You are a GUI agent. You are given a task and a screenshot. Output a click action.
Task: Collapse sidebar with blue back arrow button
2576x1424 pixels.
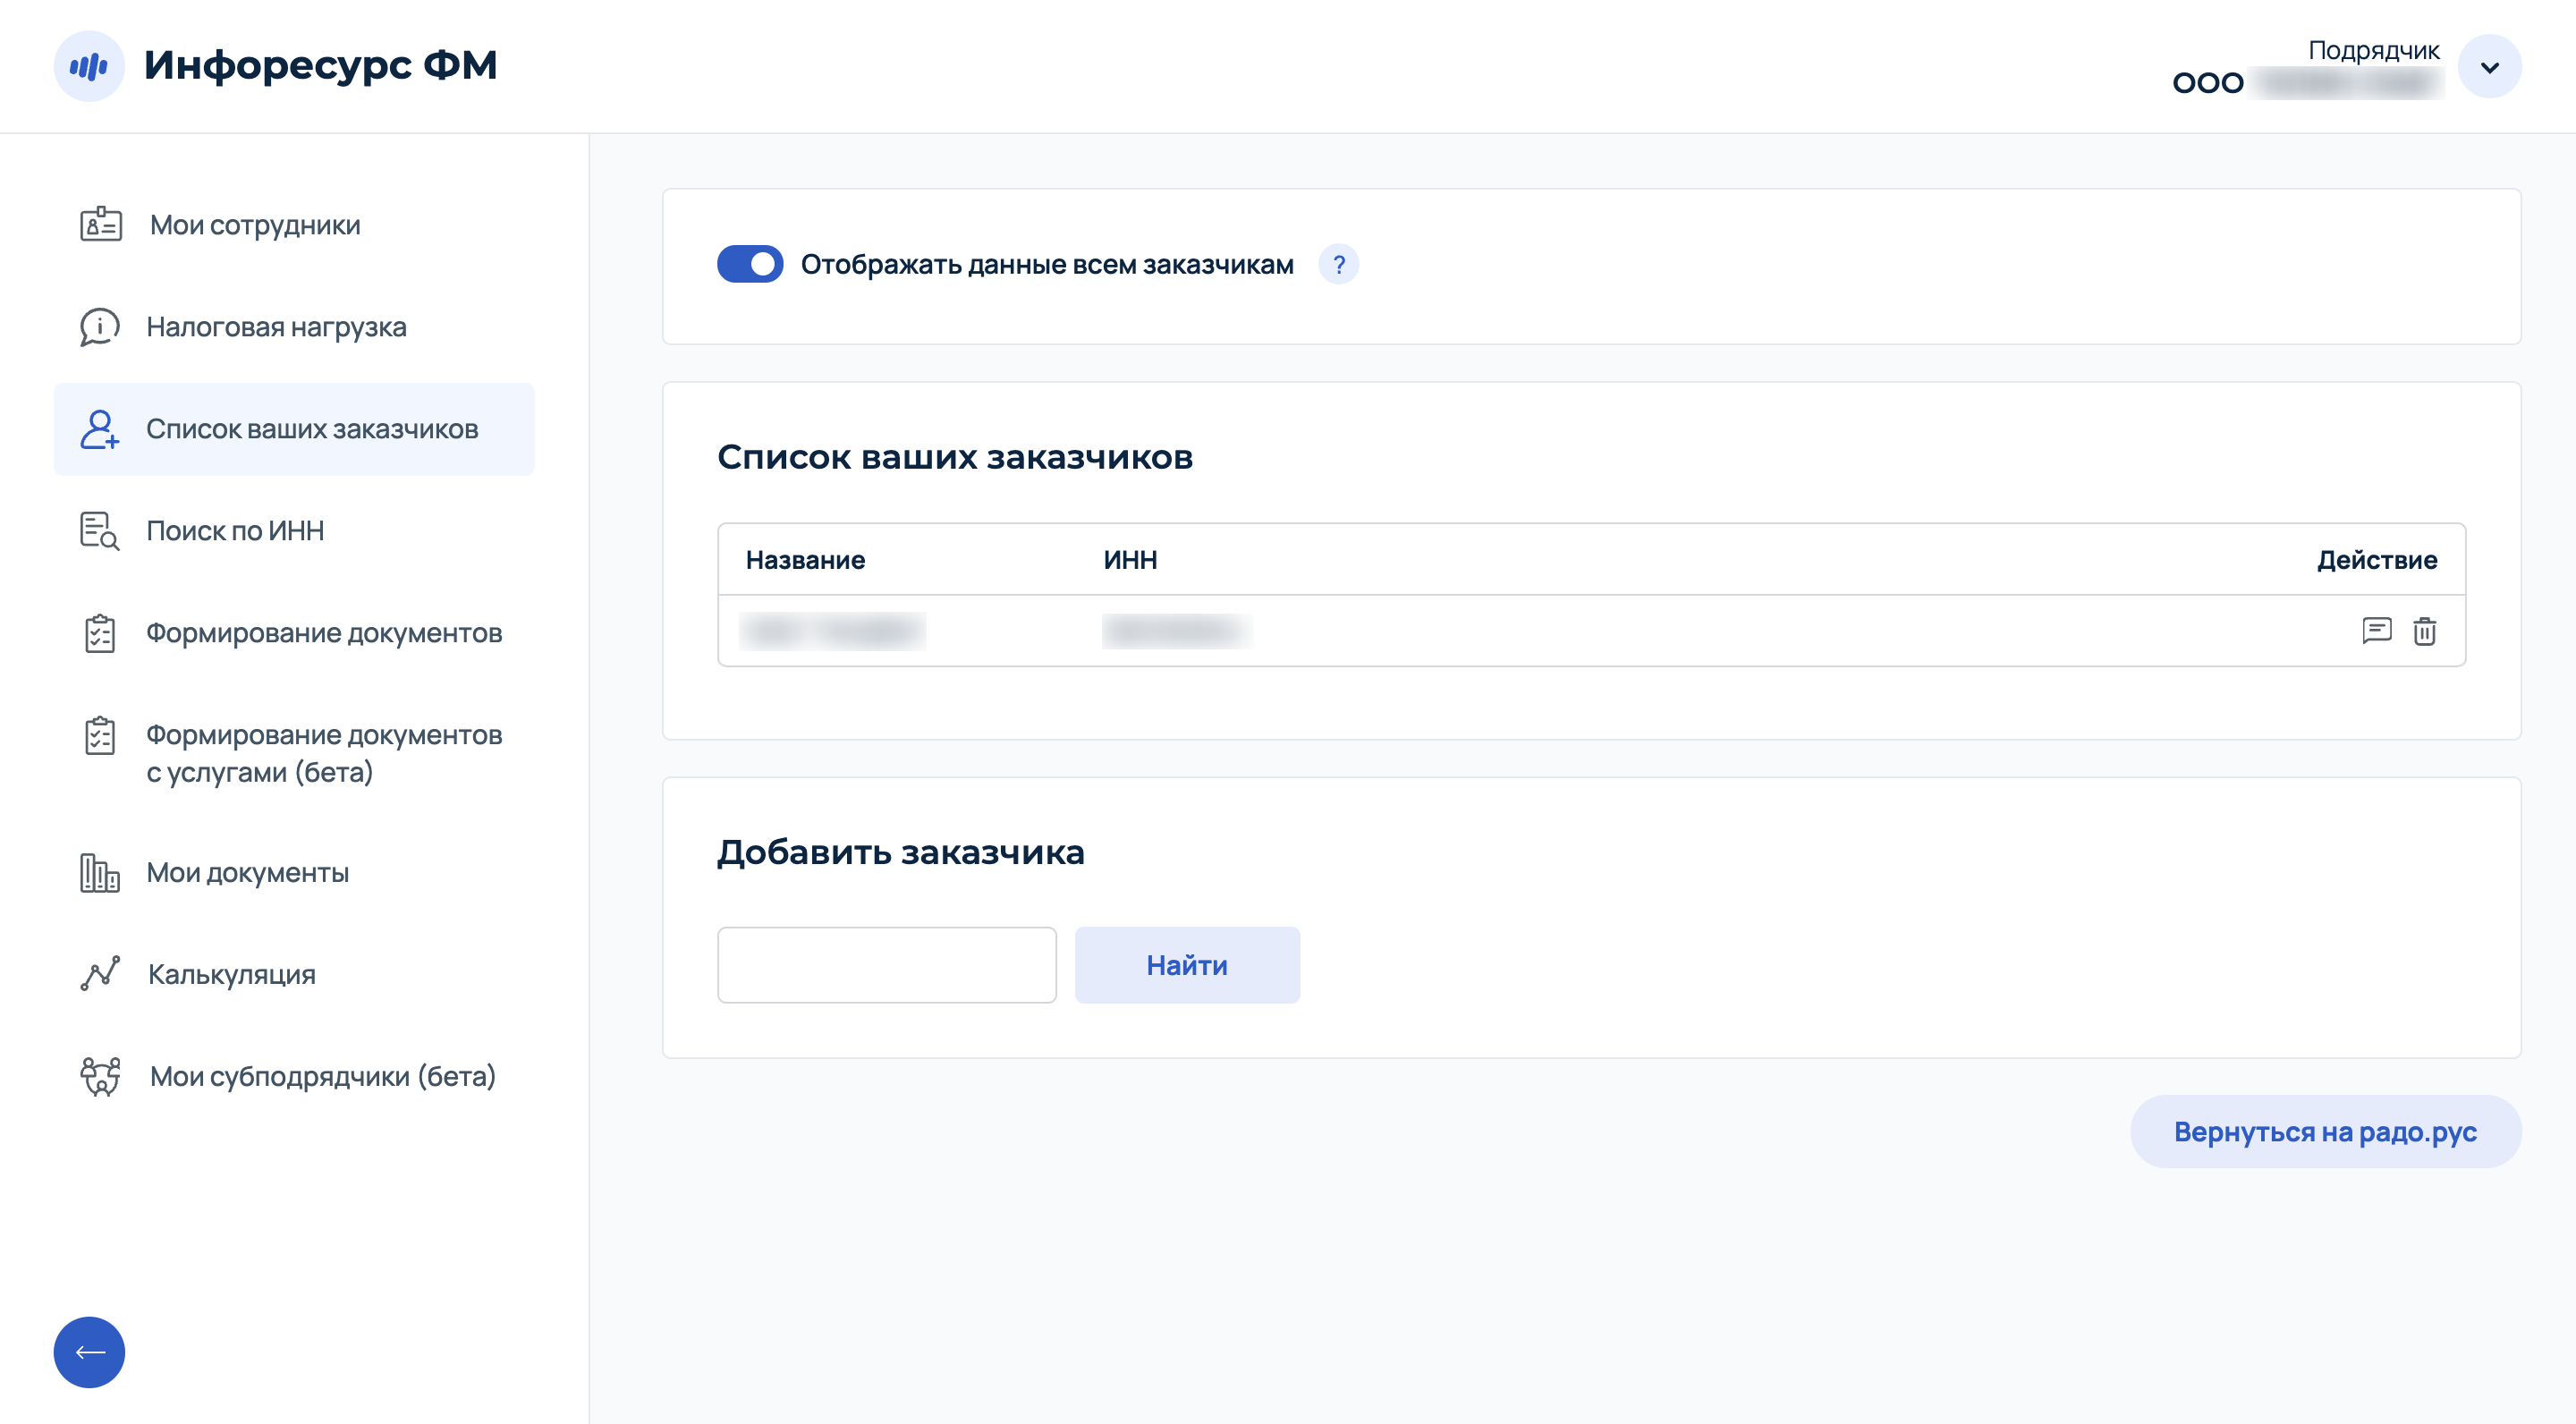click(x=89, y=1351)
